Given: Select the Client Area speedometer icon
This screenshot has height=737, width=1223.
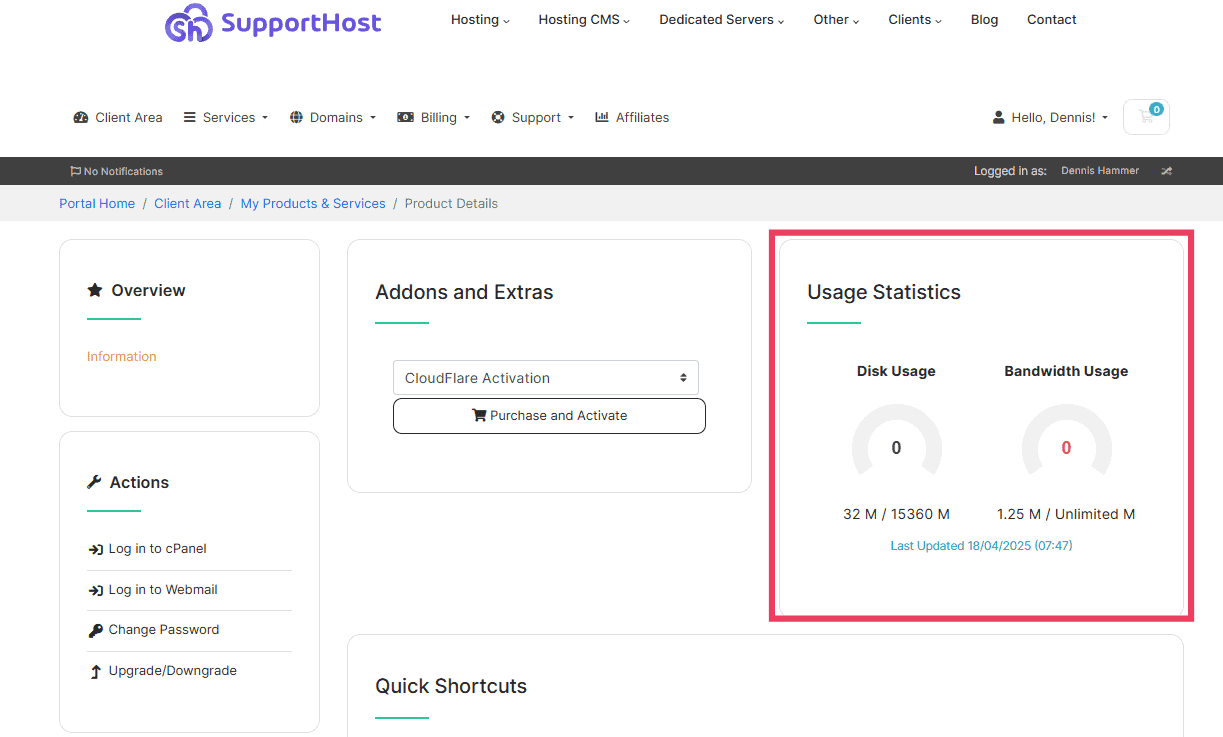Looking at the screenshot, I should point(80,117).
